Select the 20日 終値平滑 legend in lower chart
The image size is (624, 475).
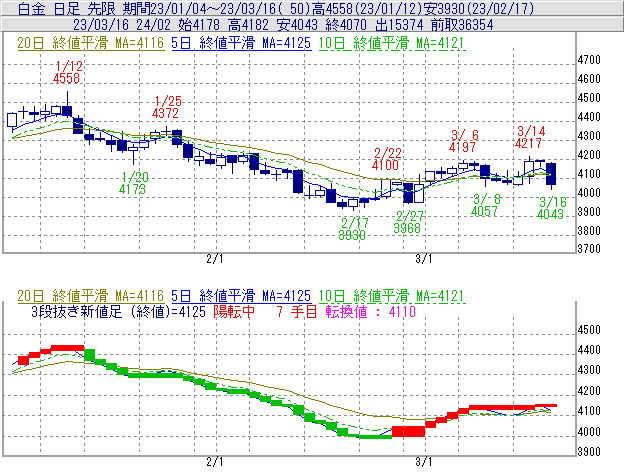(x=91, y=296)
